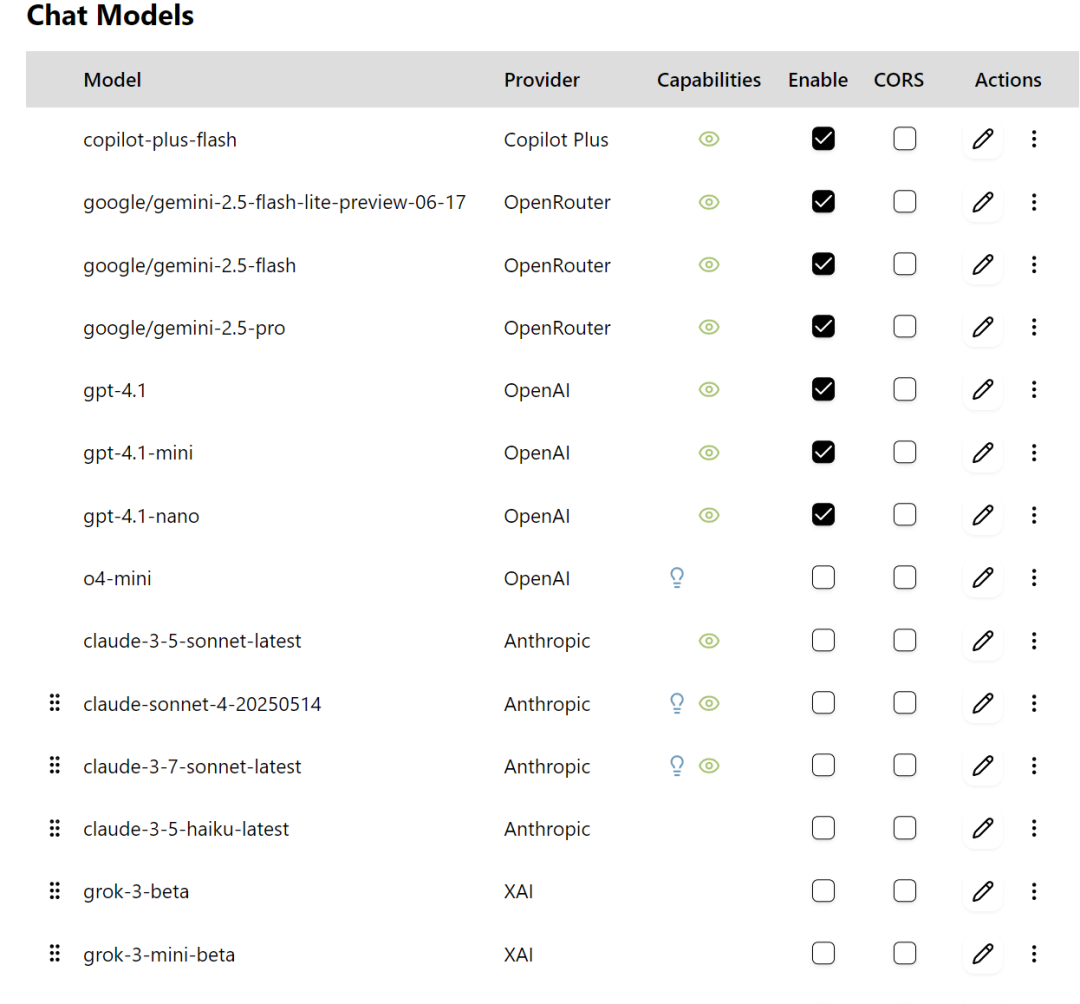1080x1004 pixels.
Task: Click the claude-3-7-sonnet-latest model name
Action: point(192,766)
